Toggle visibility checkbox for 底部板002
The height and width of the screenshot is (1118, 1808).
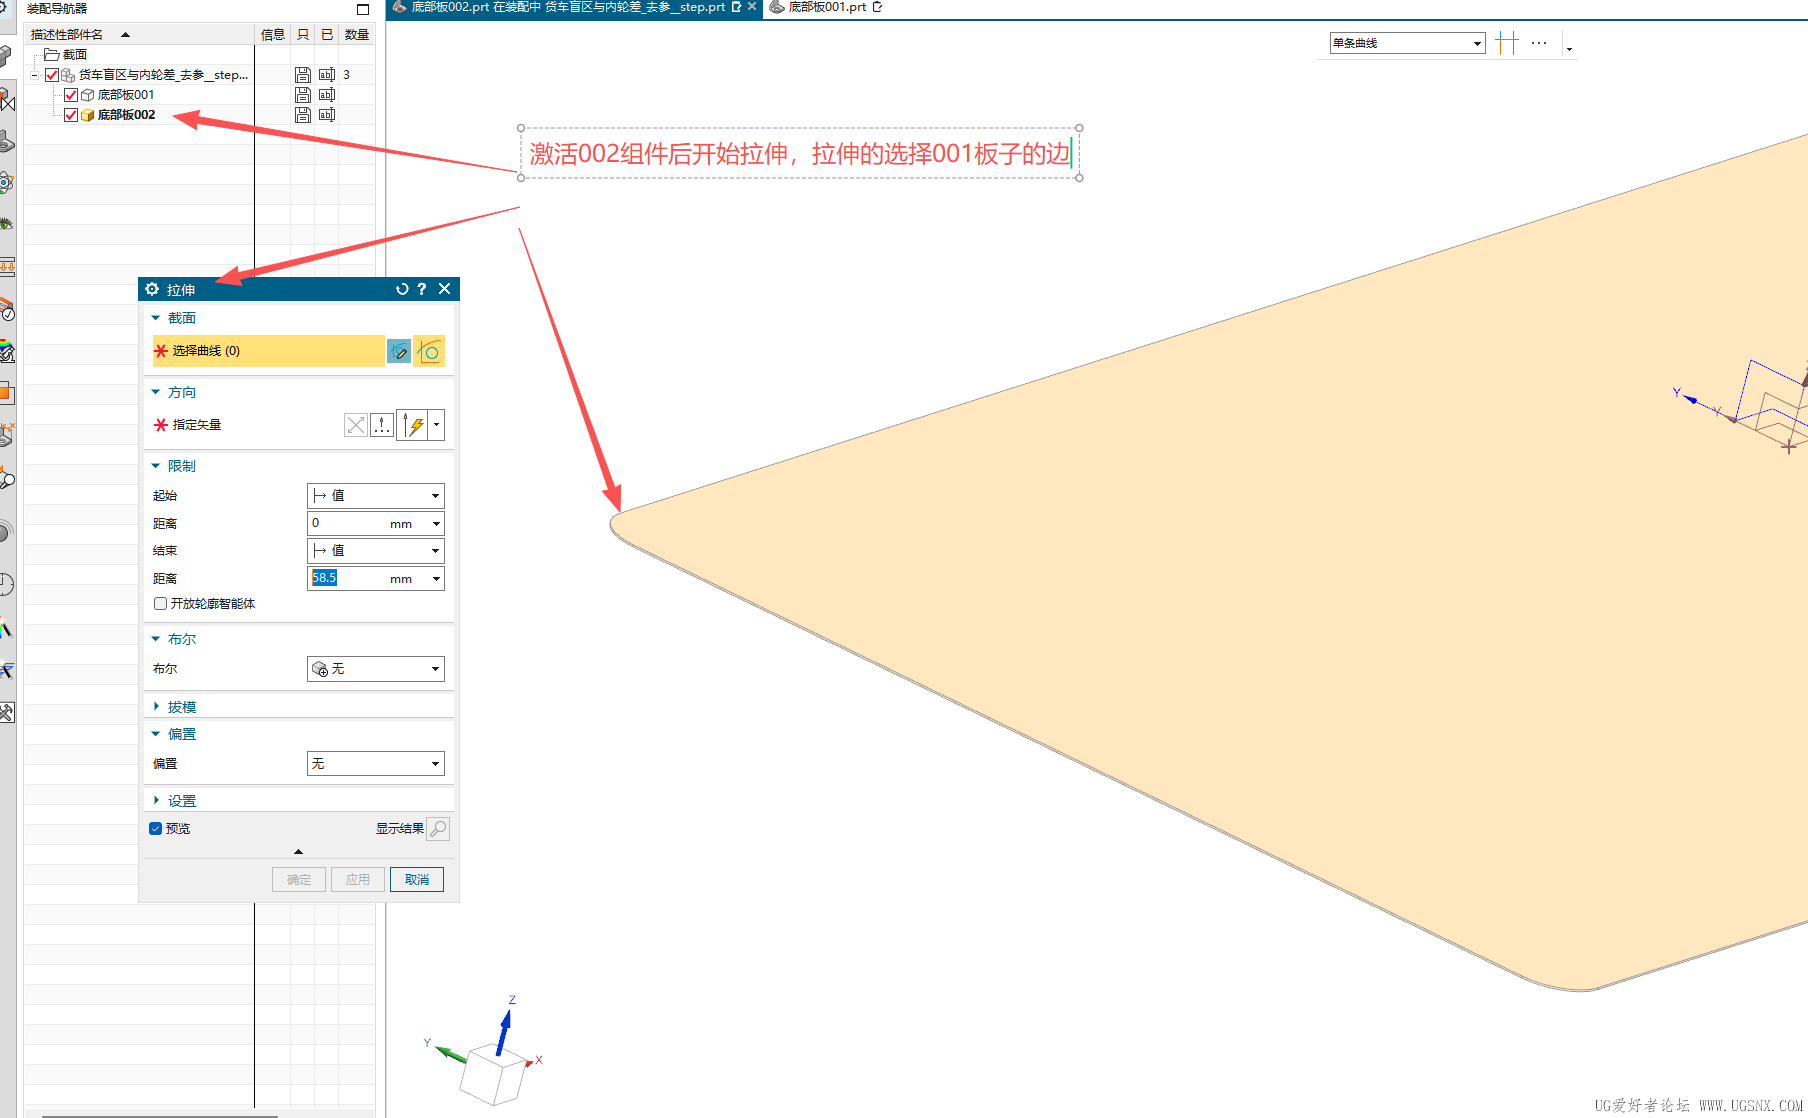[x=71, y=115]
